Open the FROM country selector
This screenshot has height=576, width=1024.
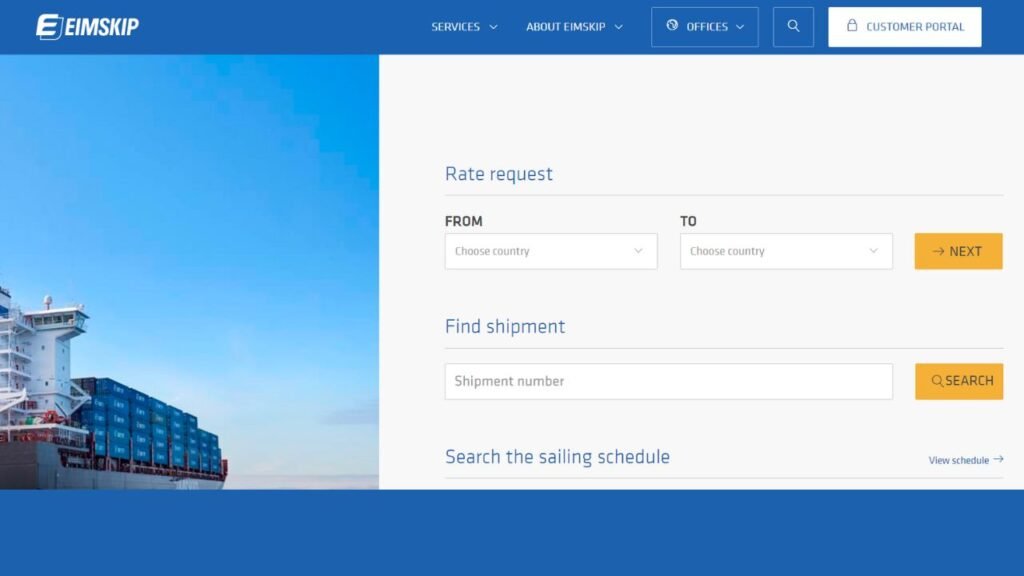(550, 251)
